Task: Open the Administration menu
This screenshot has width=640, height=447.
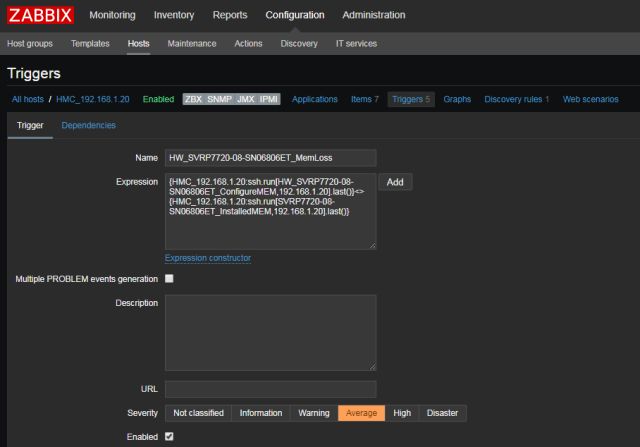Action: tap(373, 15)
